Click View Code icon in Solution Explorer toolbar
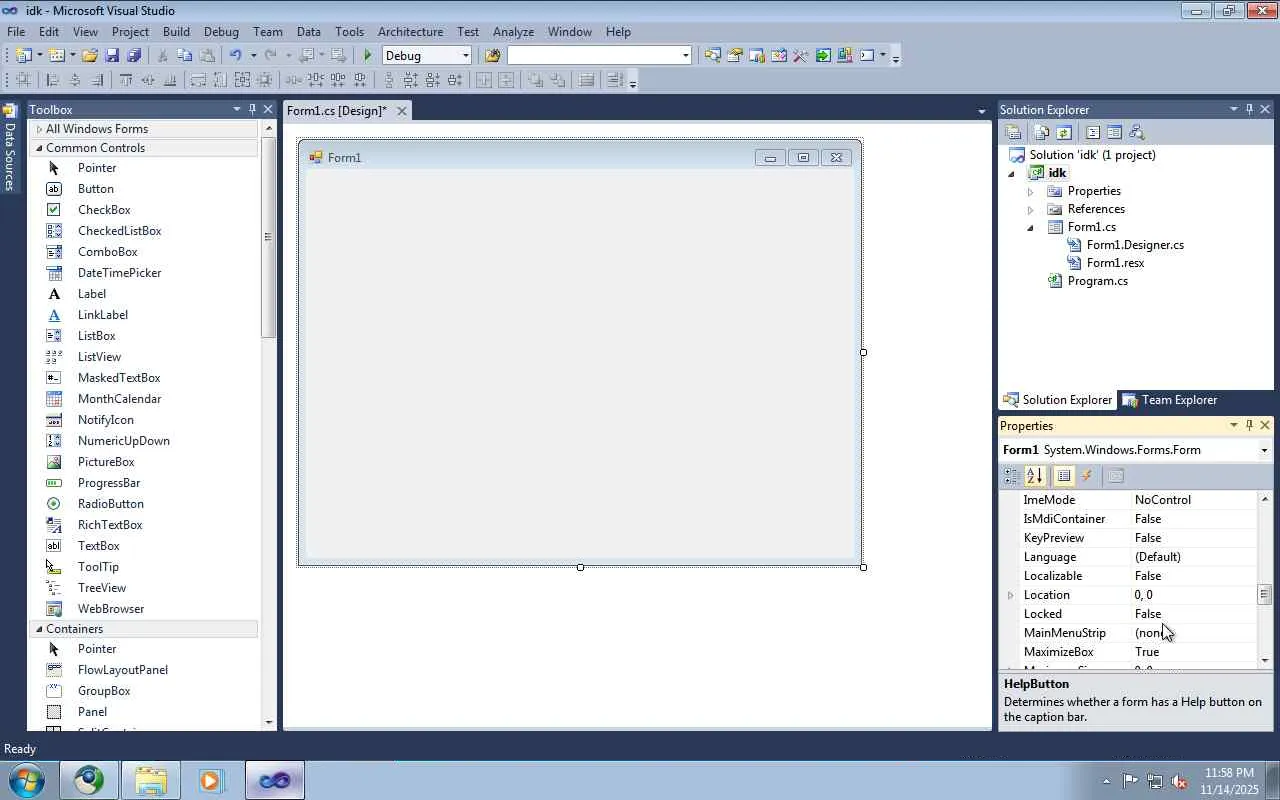 [1093, 132]
